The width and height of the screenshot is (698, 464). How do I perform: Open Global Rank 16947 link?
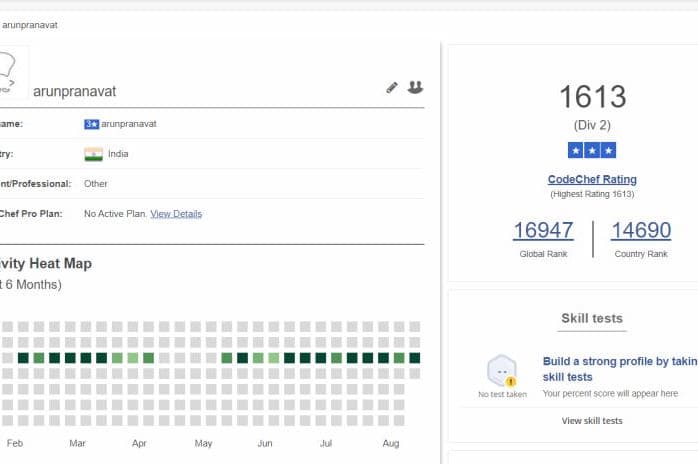click(543, 230)
